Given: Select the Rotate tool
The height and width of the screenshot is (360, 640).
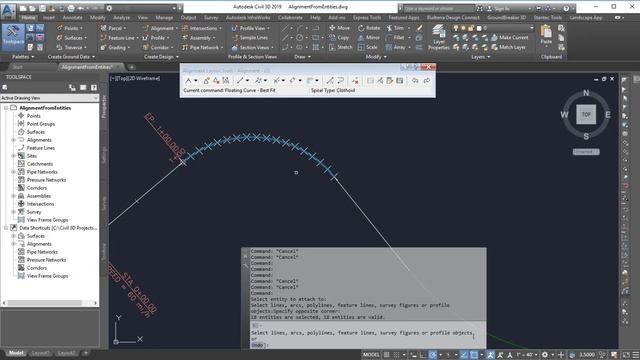Looking at the screenshot, I should [369, 28].
